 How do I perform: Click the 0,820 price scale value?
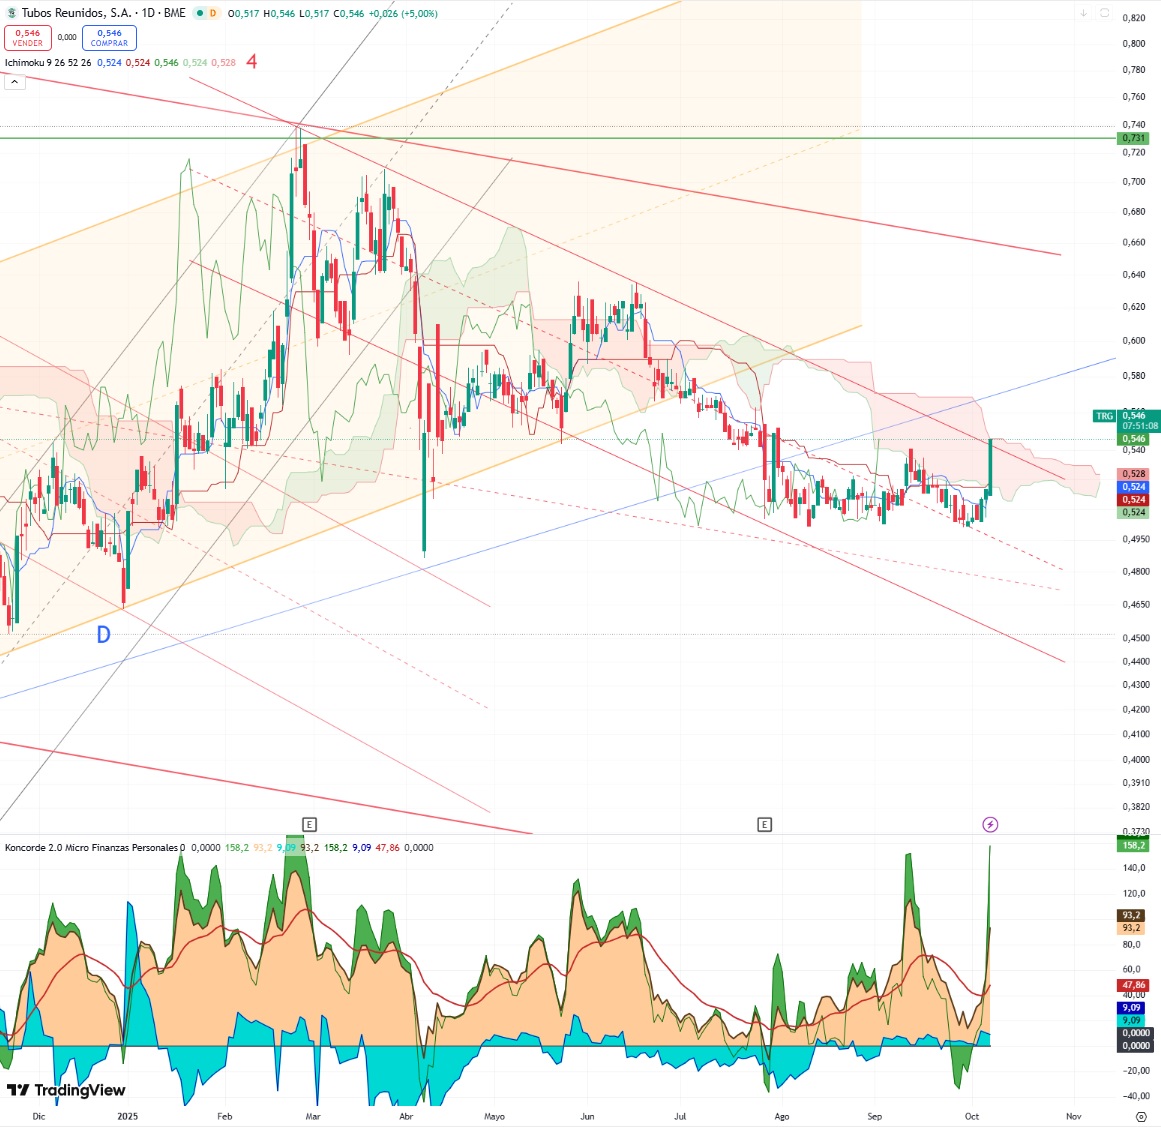(1133, 18)
